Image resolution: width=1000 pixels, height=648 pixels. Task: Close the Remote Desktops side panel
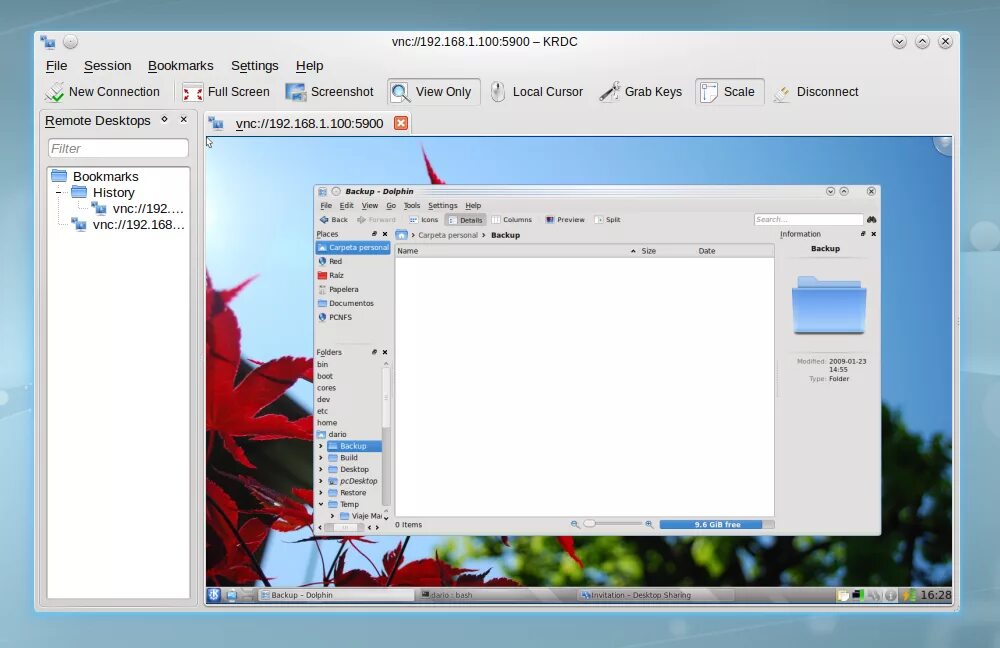pyautogui.click(x=184, y=119)
